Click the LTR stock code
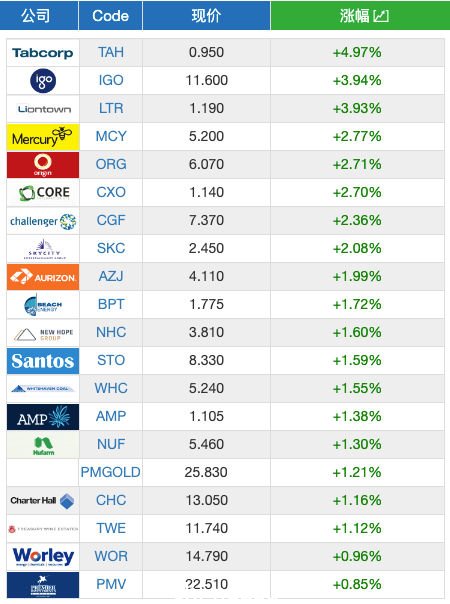Screen dimensions: 450x604 111,108
